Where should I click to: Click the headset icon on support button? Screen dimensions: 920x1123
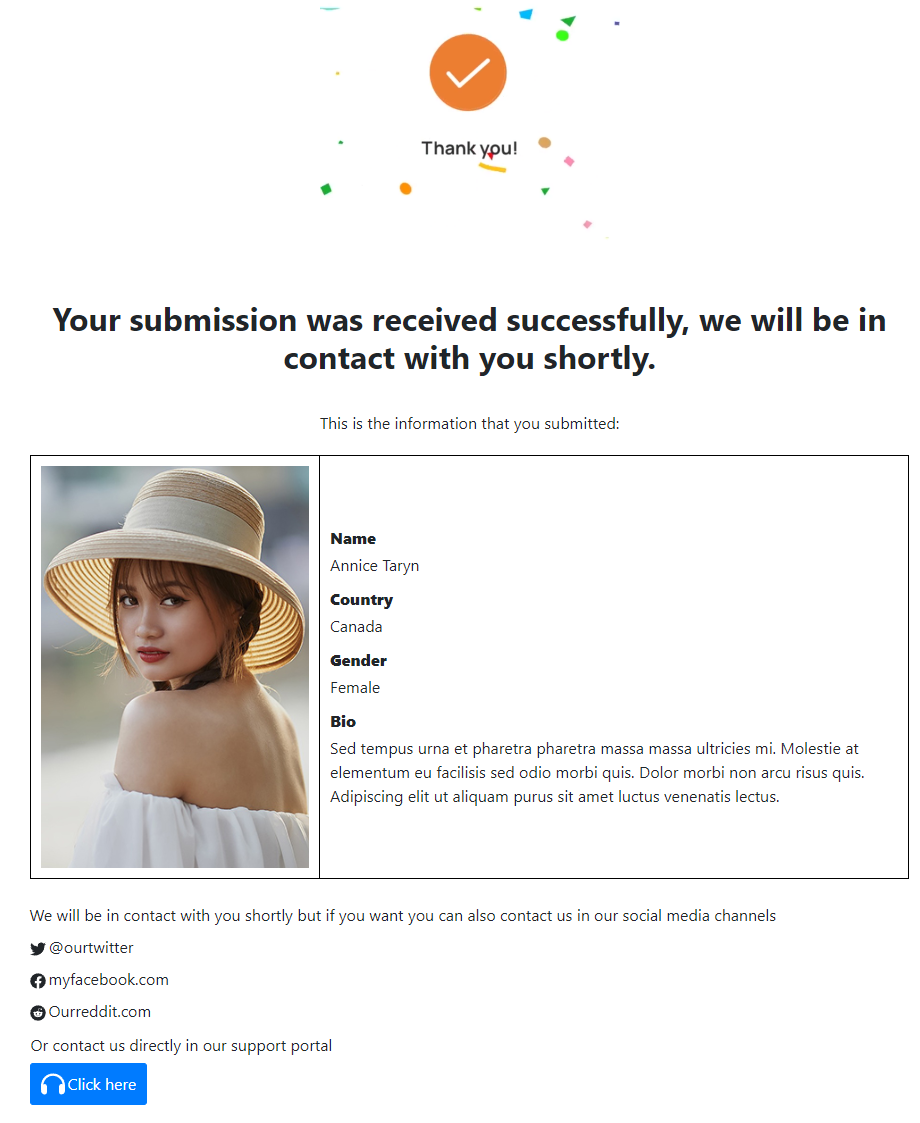tap(53, 1084)
